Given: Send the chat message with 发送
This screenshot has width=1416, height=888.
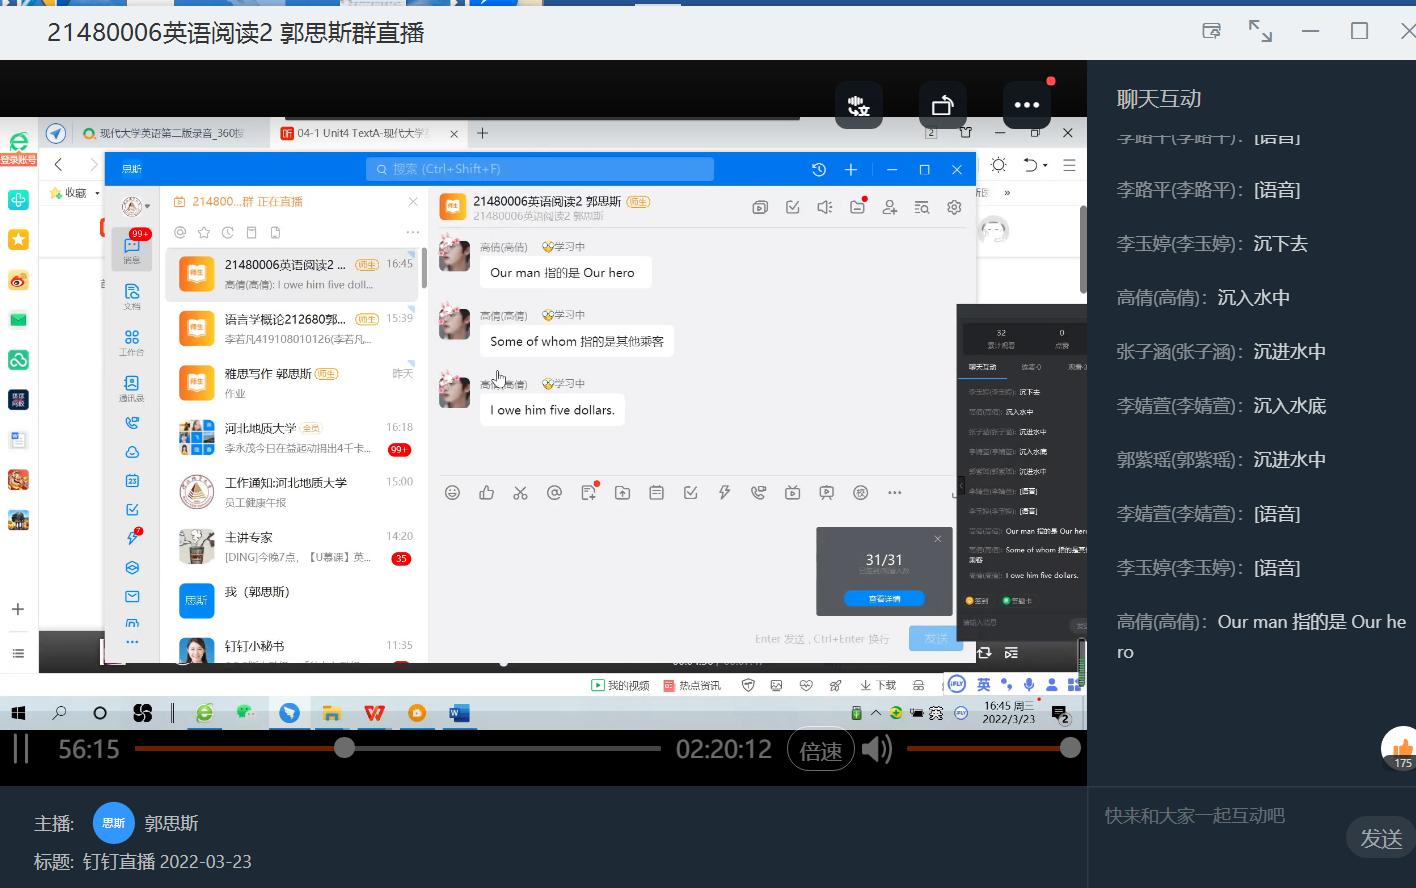Looking at the screenshot, I should [1380, 838].
